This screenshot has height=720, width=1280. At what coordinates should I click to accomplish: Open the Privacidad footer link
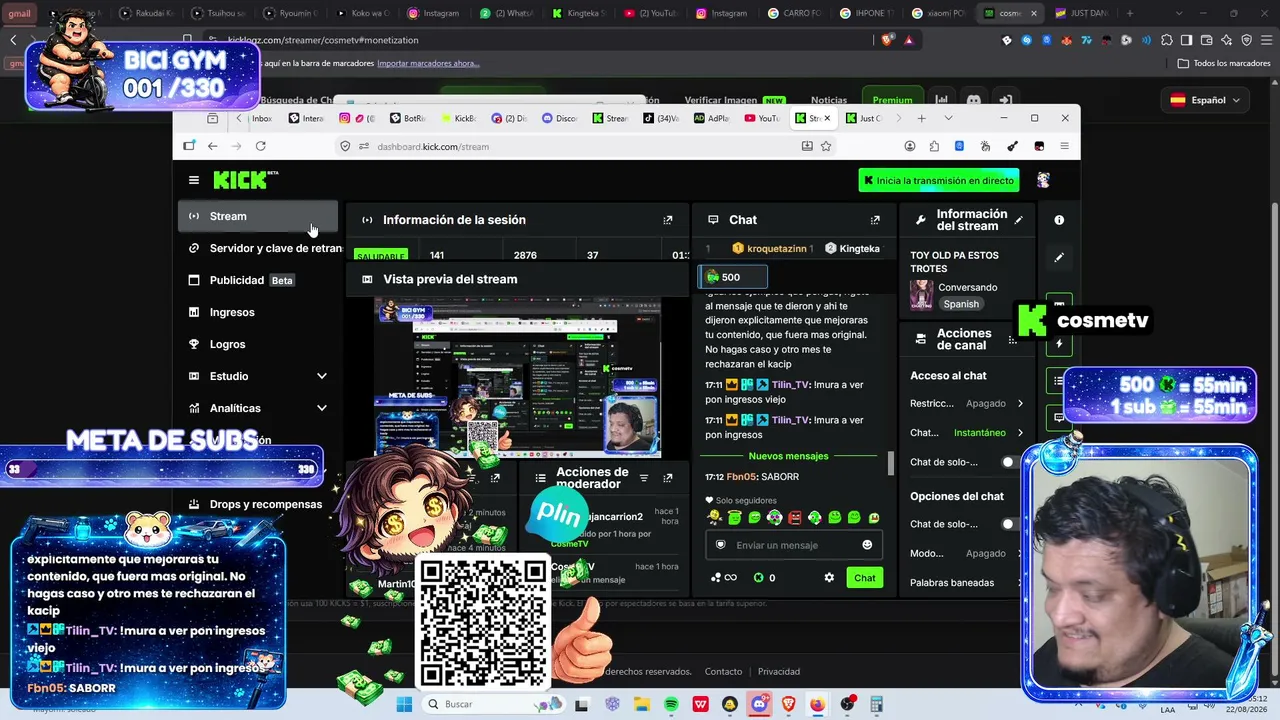click(778, 672)
